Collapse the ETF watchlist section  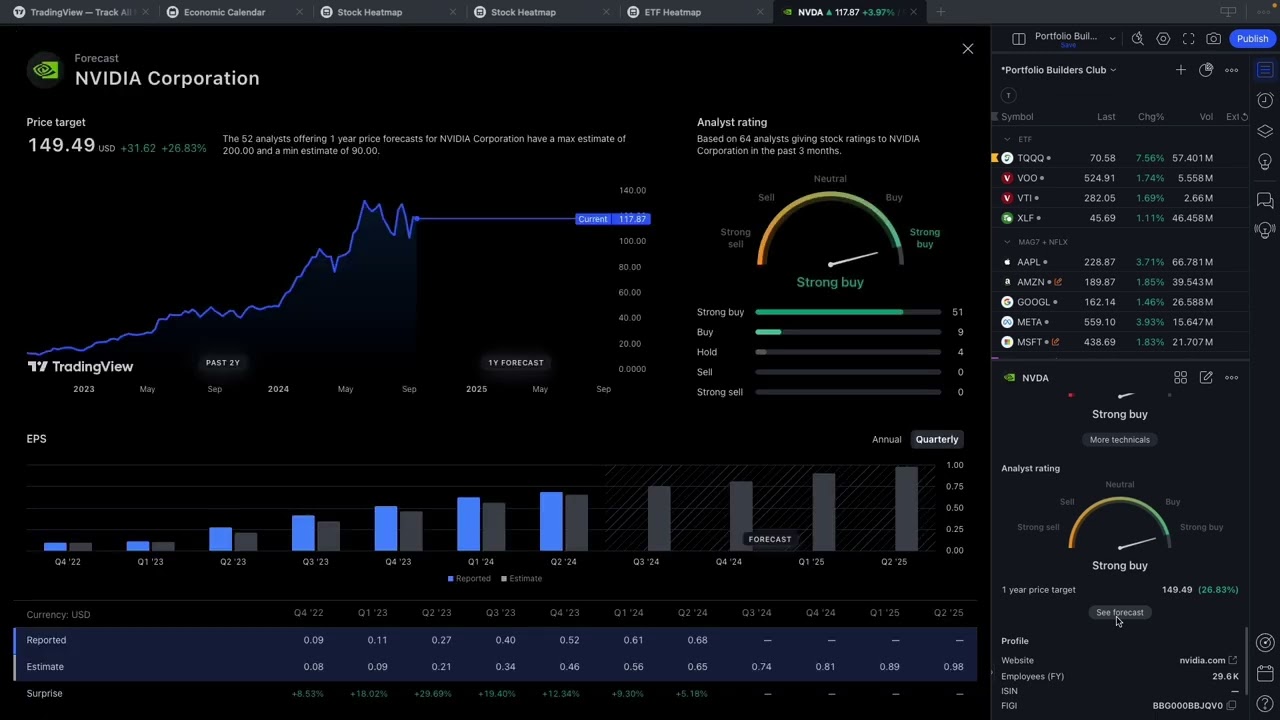click(x=1007, y=139)
